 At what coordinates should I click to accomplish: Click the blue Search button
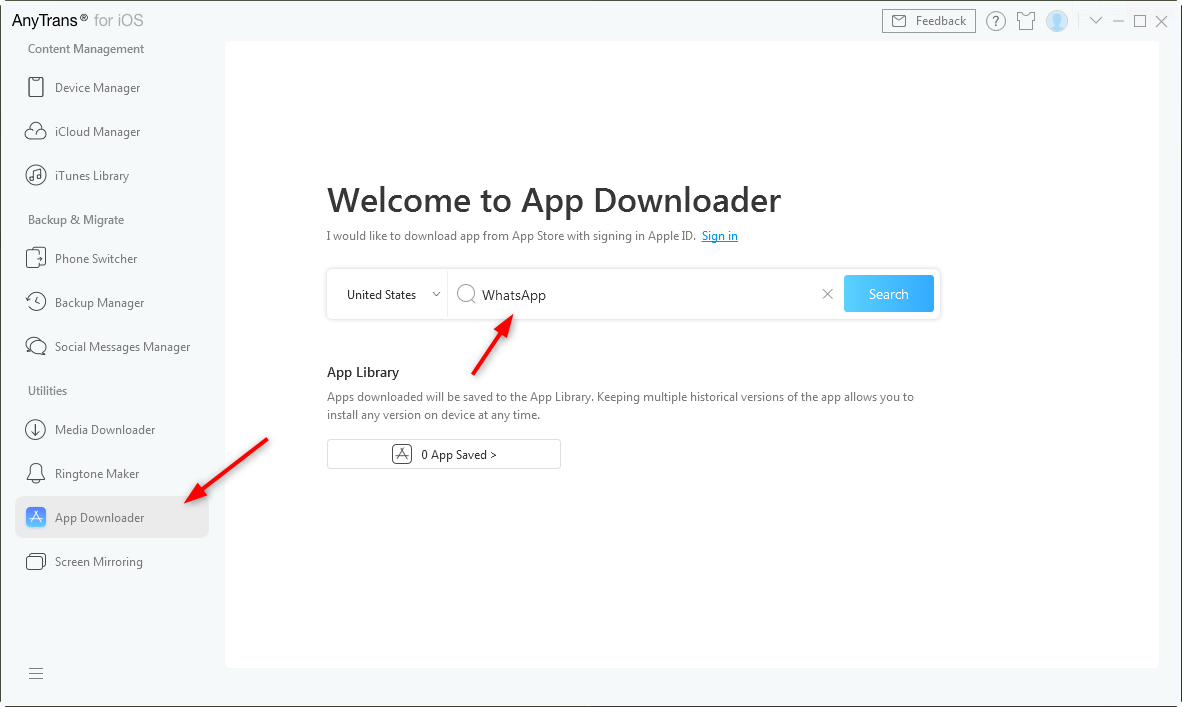tap(889, 294)
